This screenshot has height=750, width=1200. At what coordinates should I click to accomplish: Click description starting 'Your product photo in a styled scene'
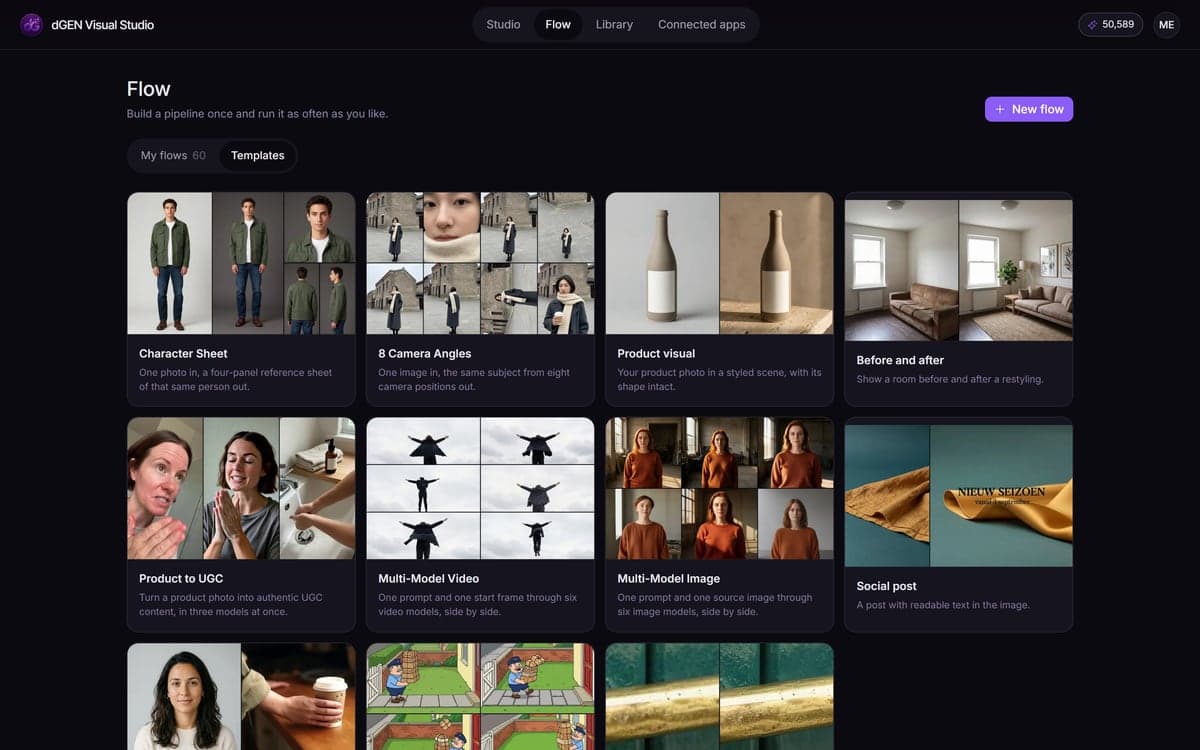coord(719,379)
